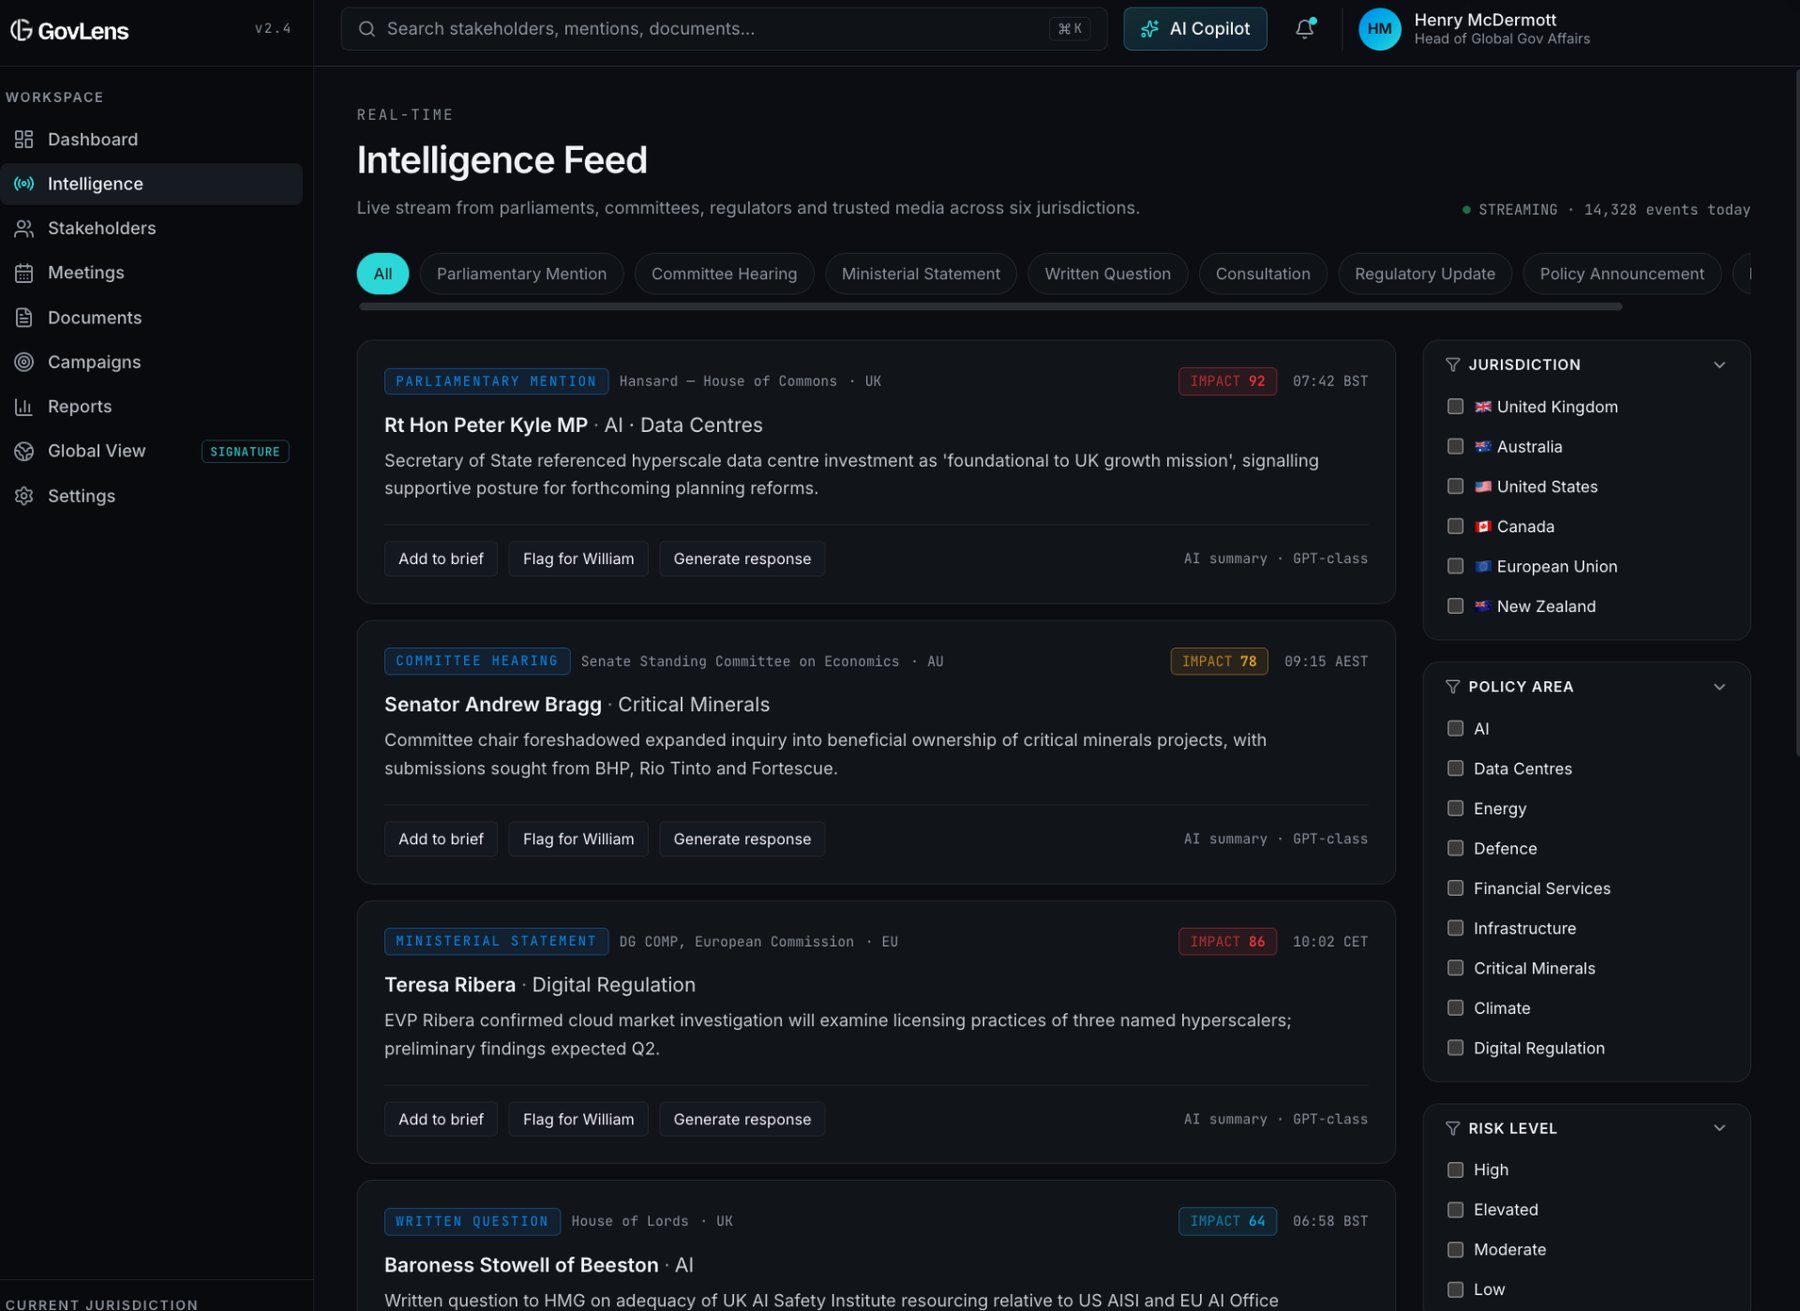Screen dimensions: 1800x1311
Task: Filter by Ministerial Statement
Action: [x=920, y=274]
